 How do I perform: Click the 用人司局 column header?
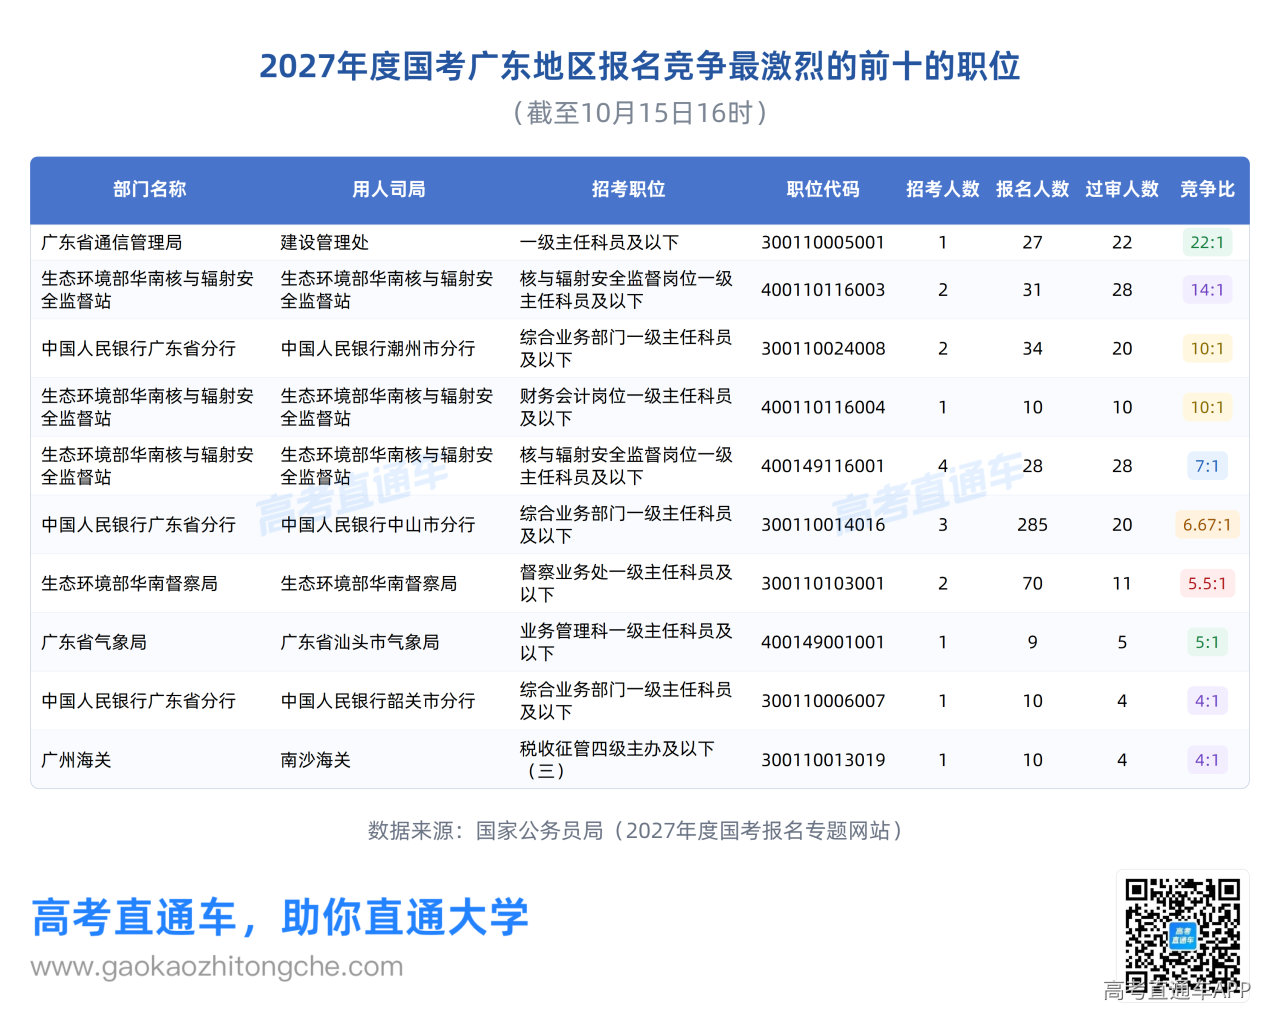tap(389, 189)
